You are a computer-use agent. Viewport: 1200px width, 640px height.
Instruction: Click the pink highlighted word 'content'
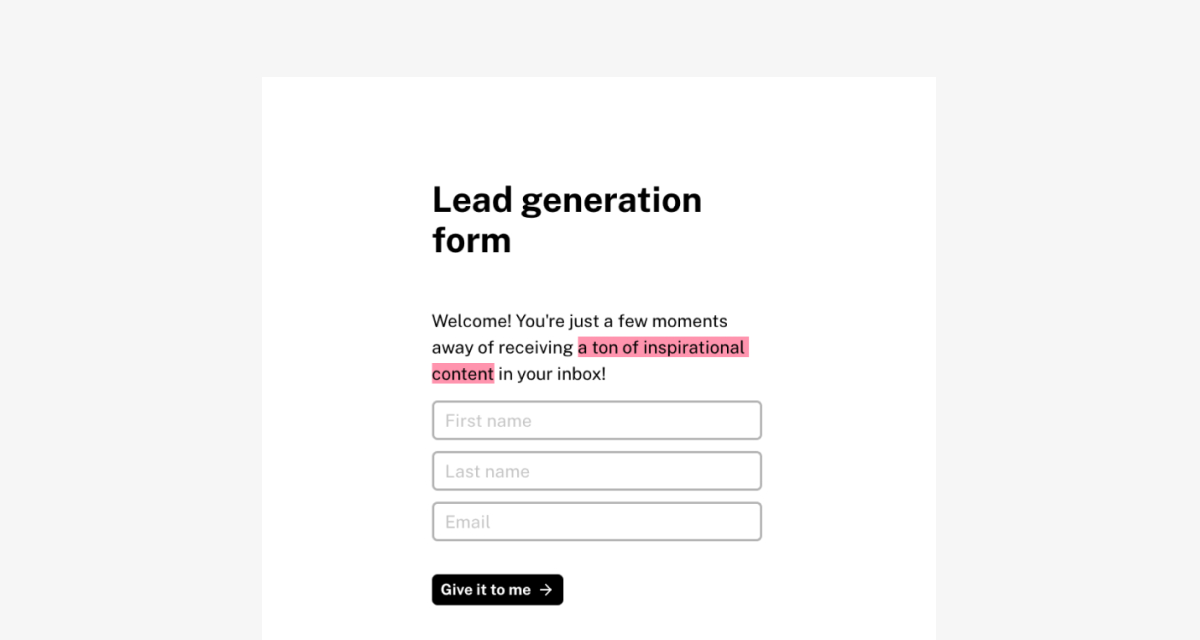(463, 374)
